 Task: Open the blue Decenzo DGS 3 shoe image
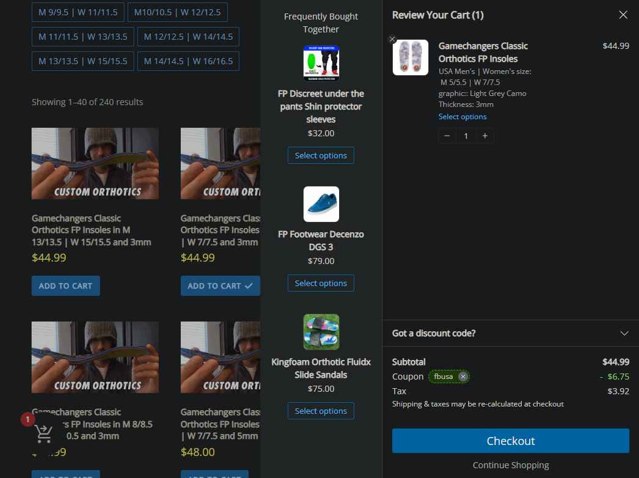click(321, 204)
